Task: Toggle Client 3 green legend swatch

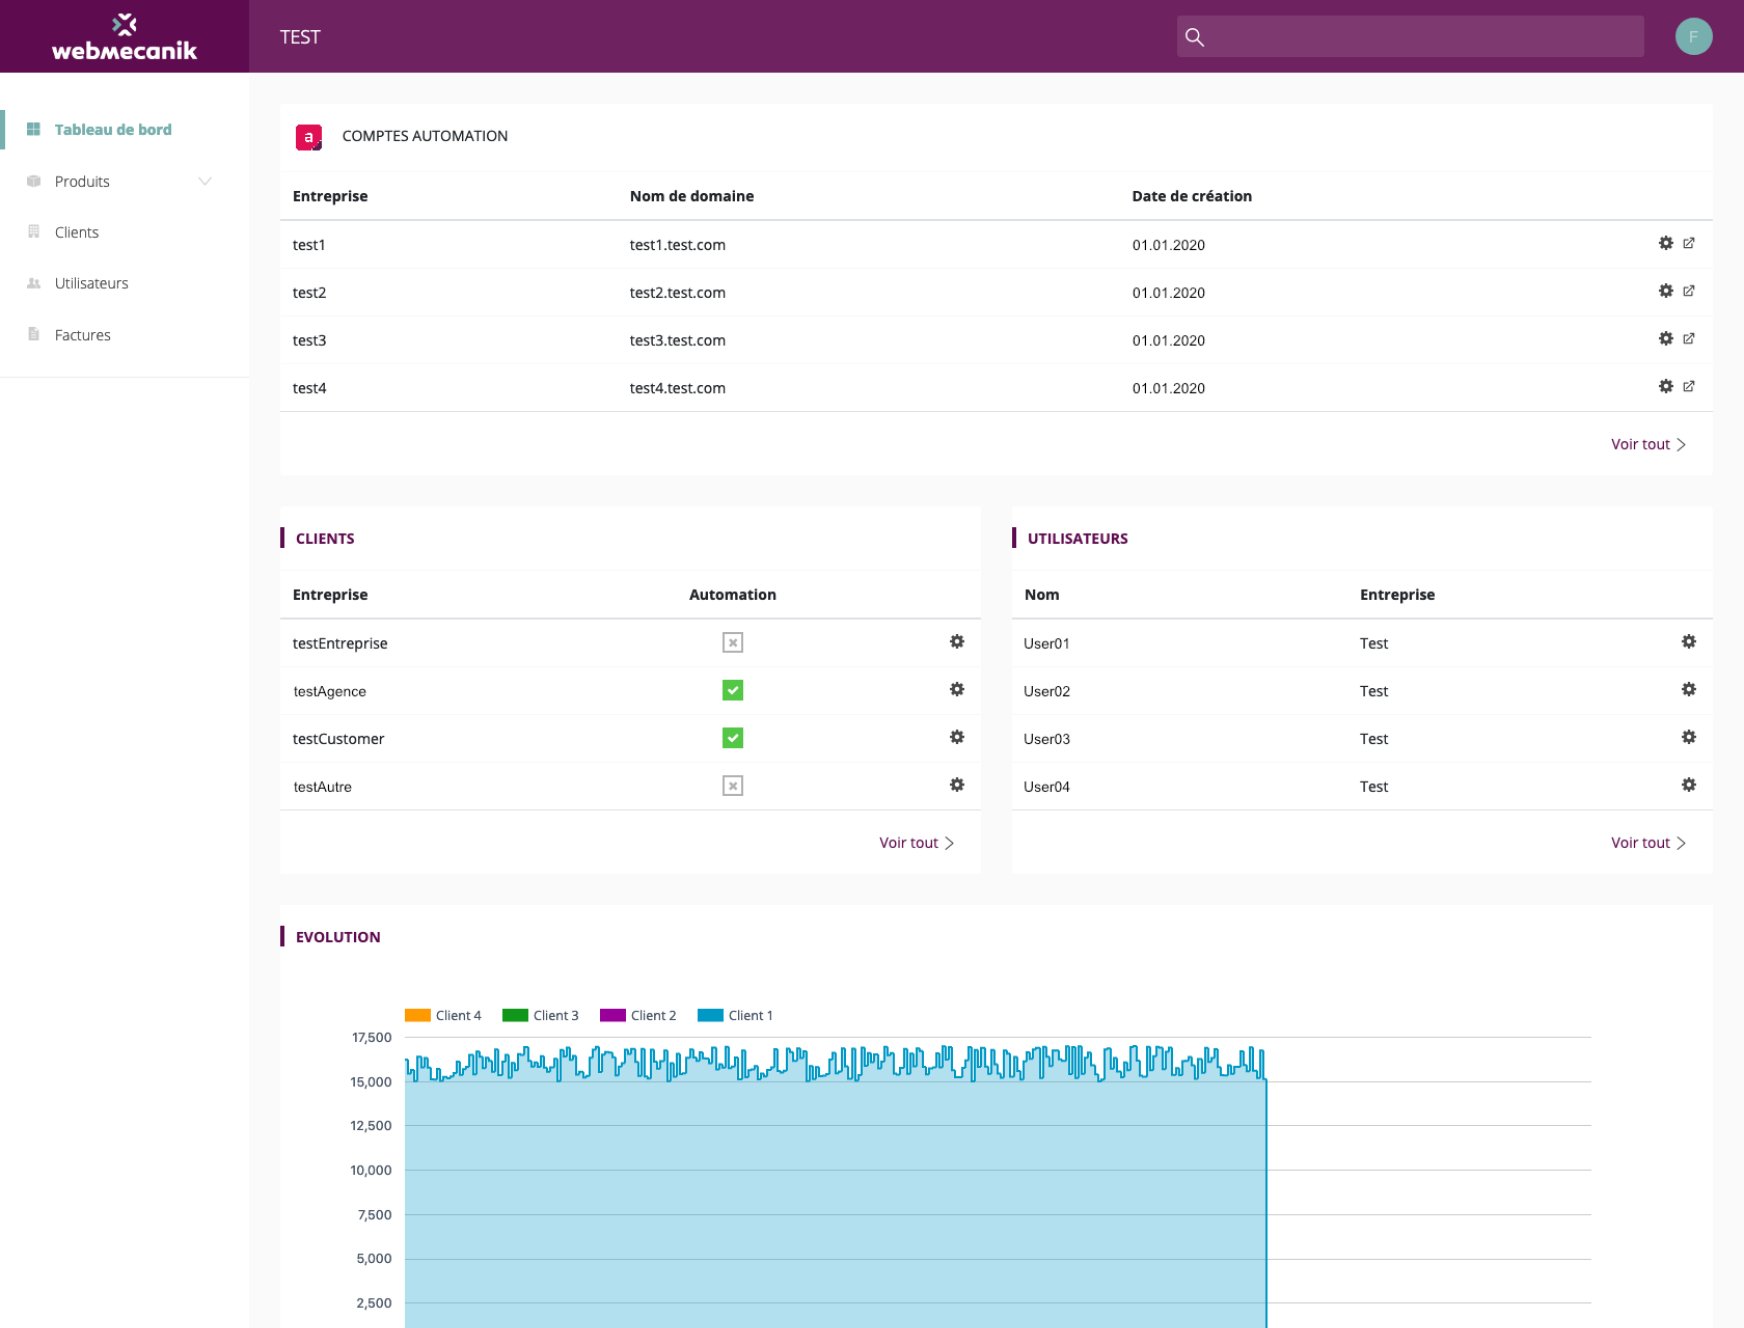Action: (515, 1015)
